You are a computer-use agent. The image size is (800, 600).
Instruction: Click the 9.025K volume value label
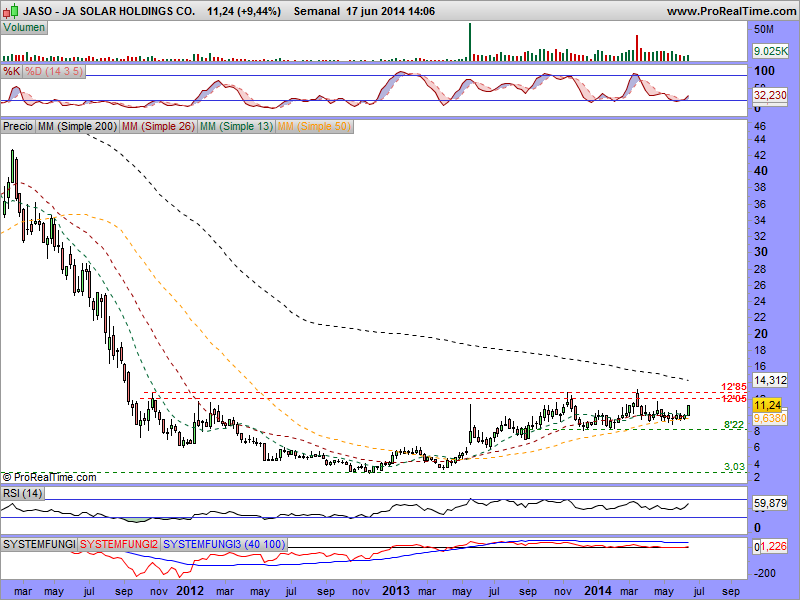(770, 51)
